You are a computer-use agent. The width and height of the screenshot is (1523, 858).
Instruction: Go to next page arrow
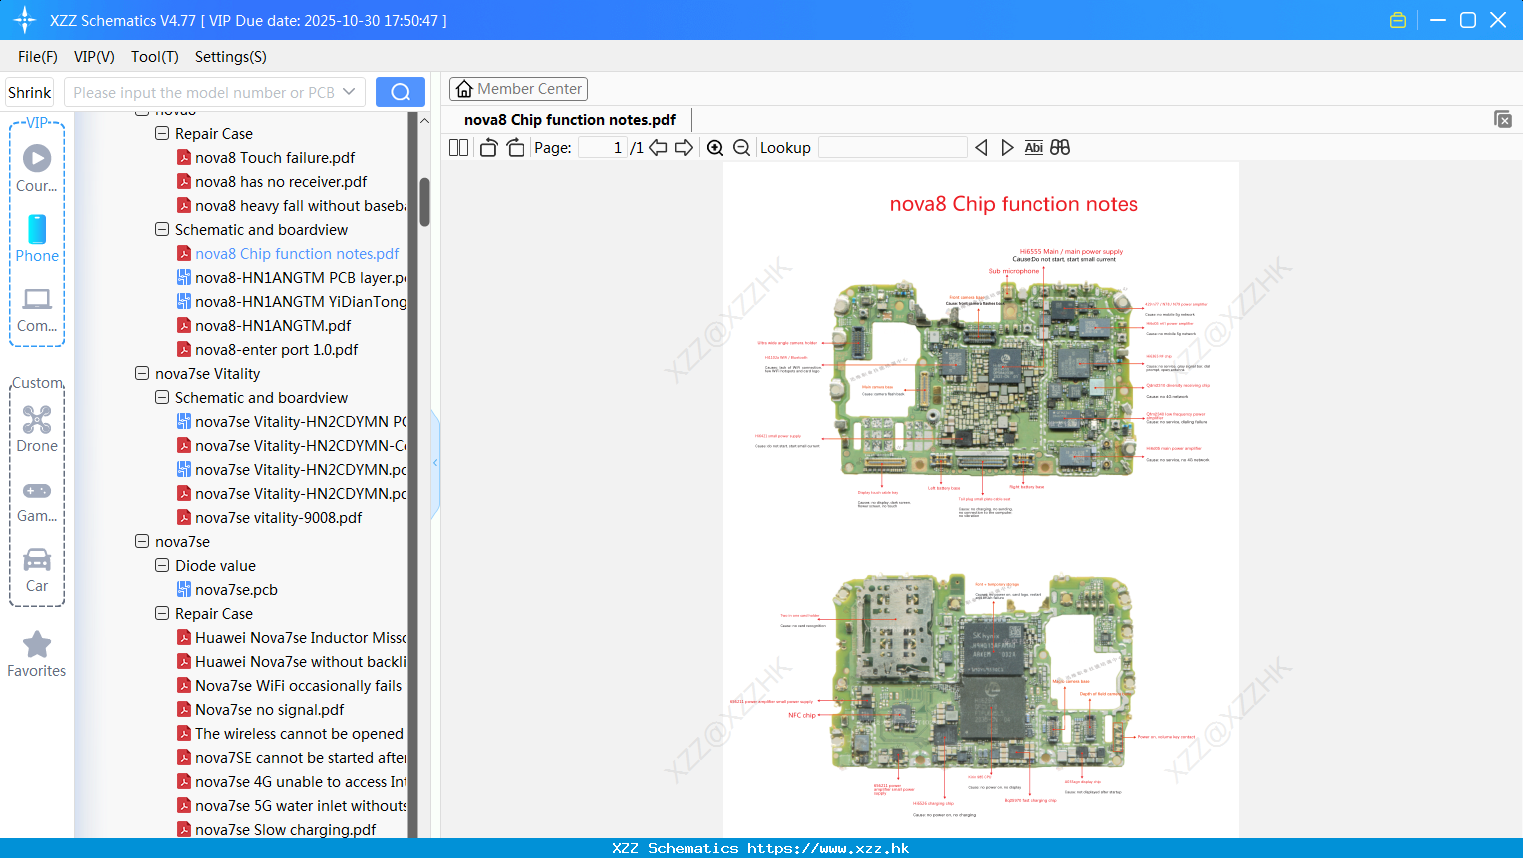pyautogui.click(x=684, y=147)
